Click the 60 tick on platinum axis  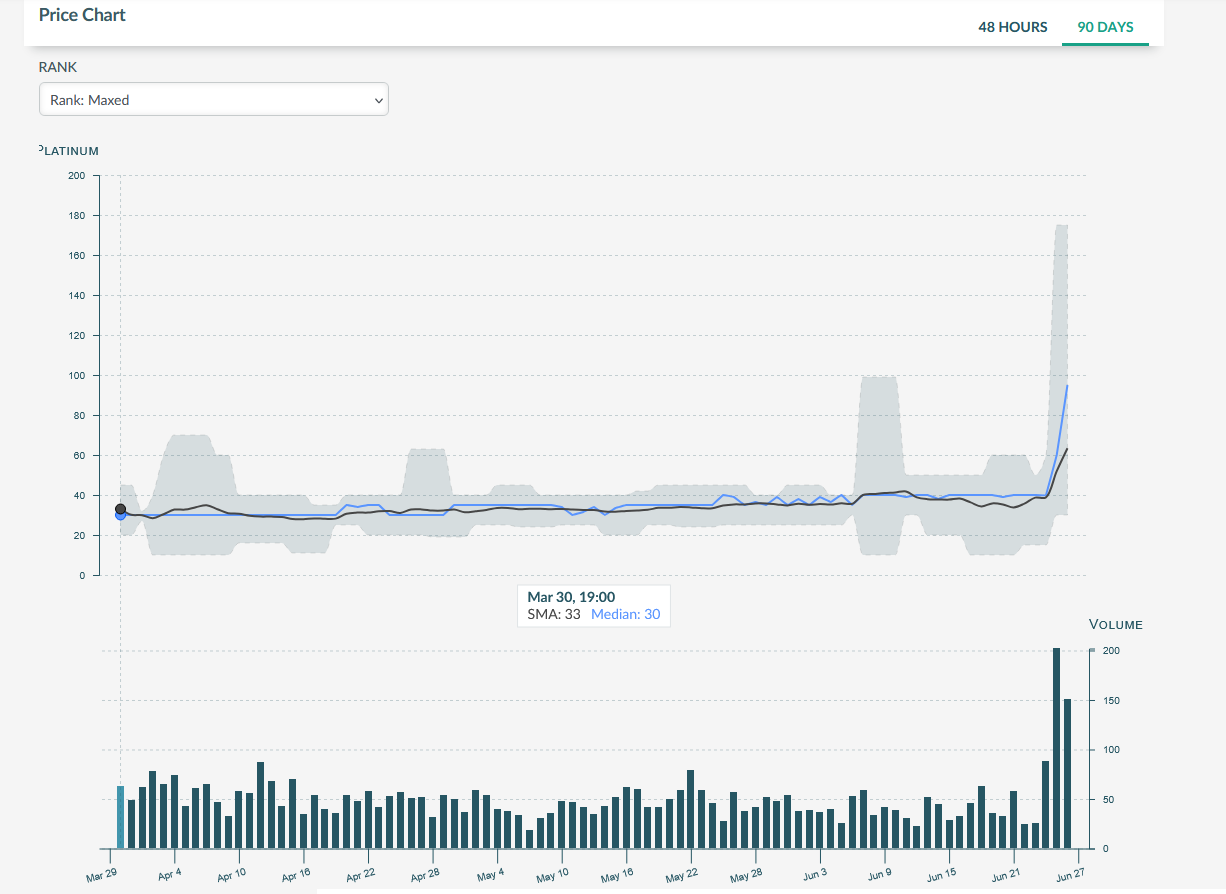(80, 456)
